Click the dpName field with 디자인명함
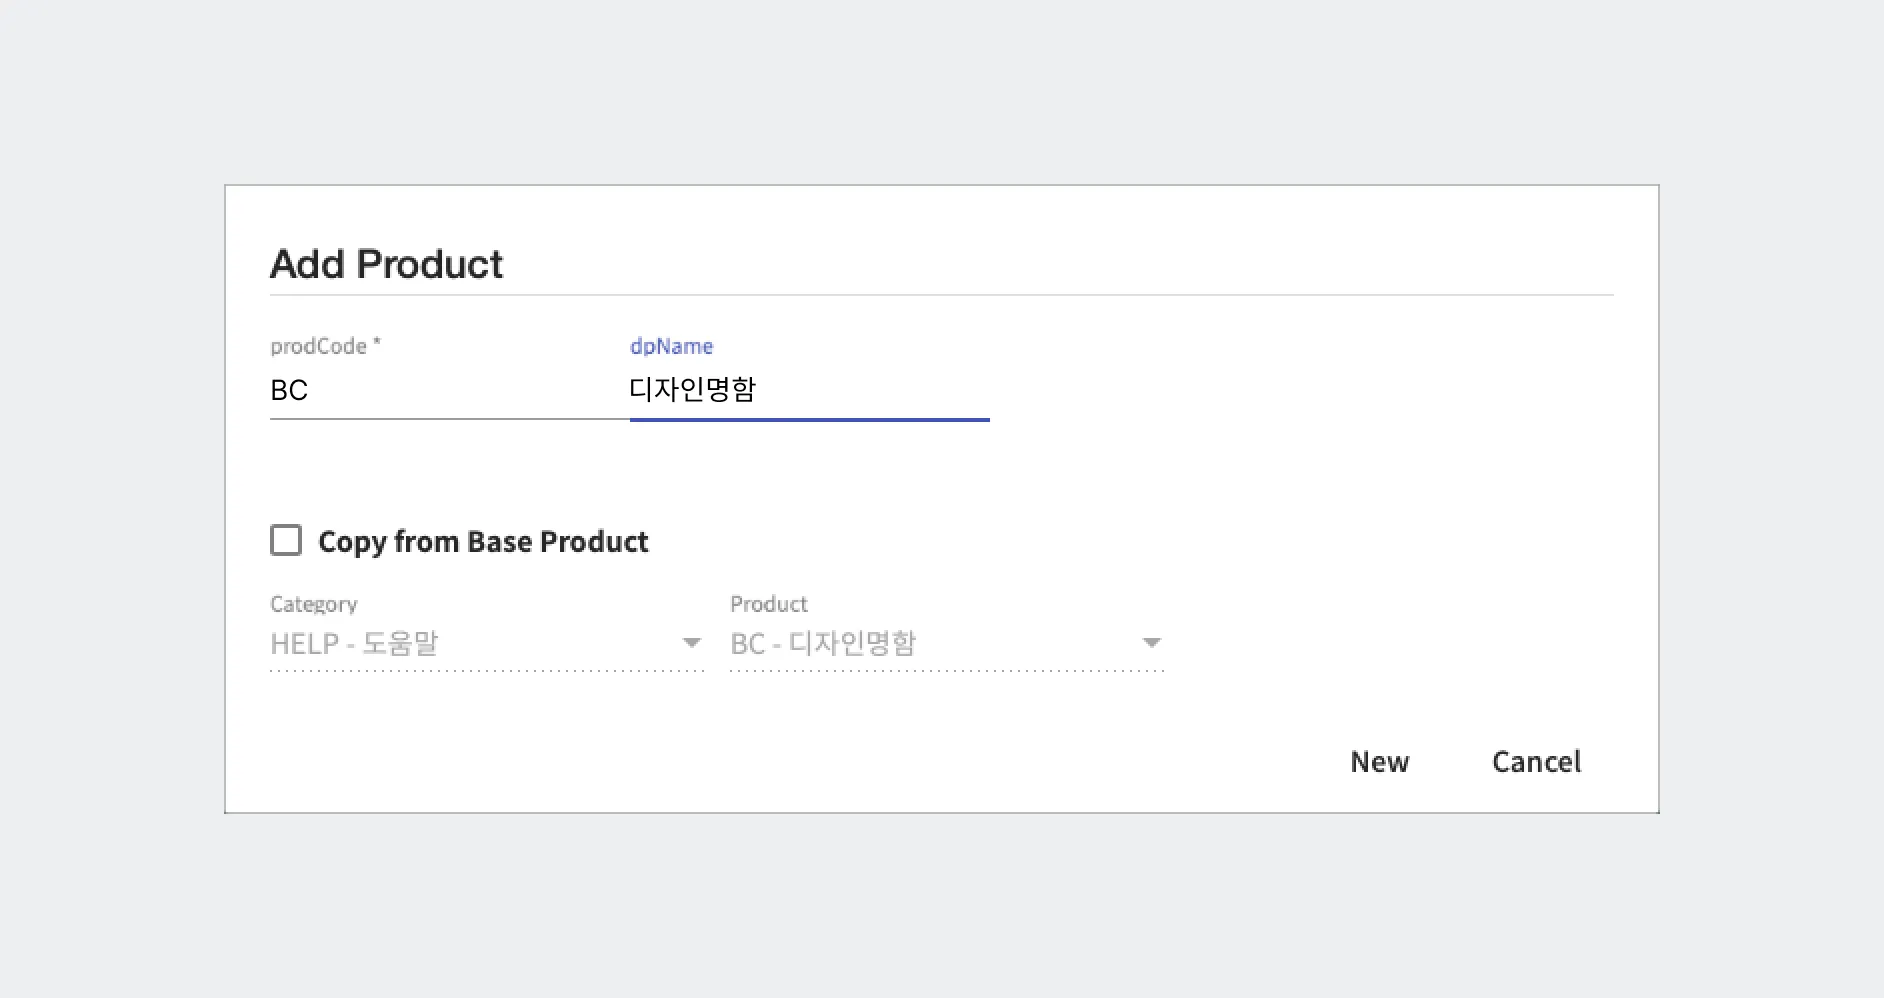This screenshot has height=998, width=1884. (810, 390)
